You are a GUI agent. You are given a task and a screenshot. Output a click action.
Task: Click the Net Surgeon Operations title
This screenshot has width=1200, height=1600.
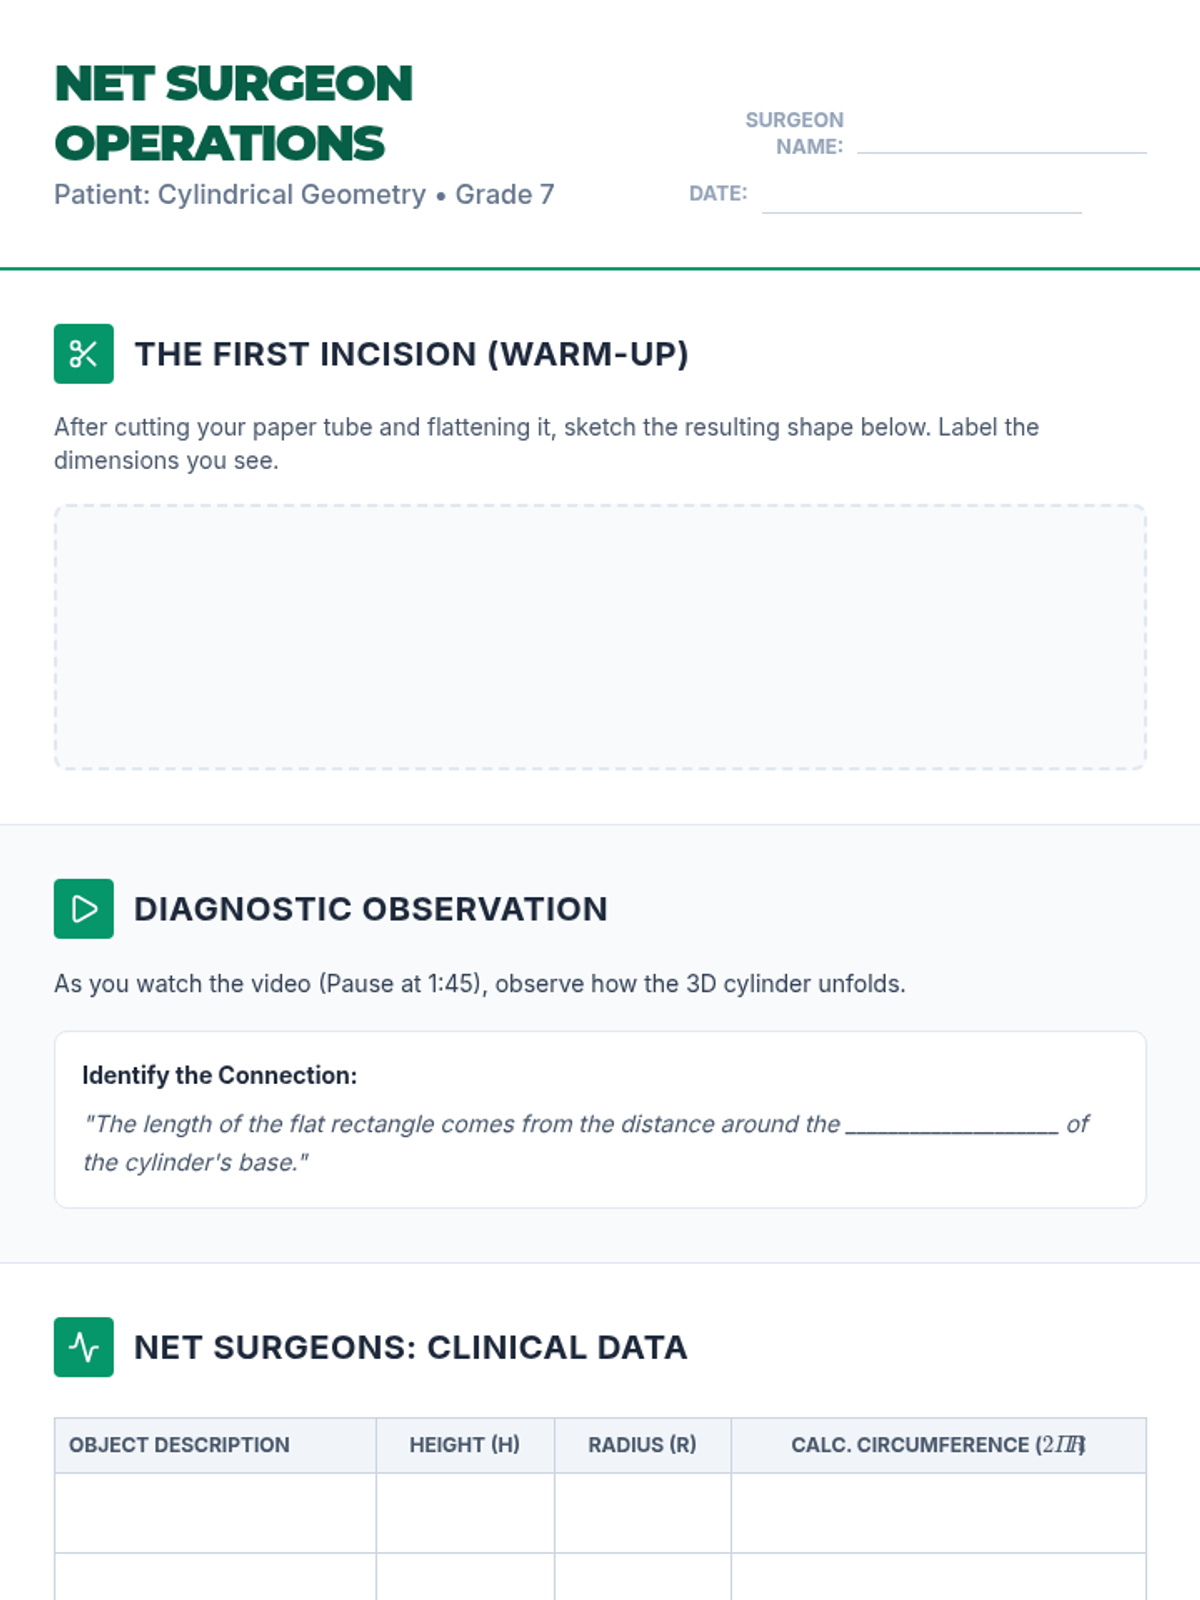coord(233,113)
